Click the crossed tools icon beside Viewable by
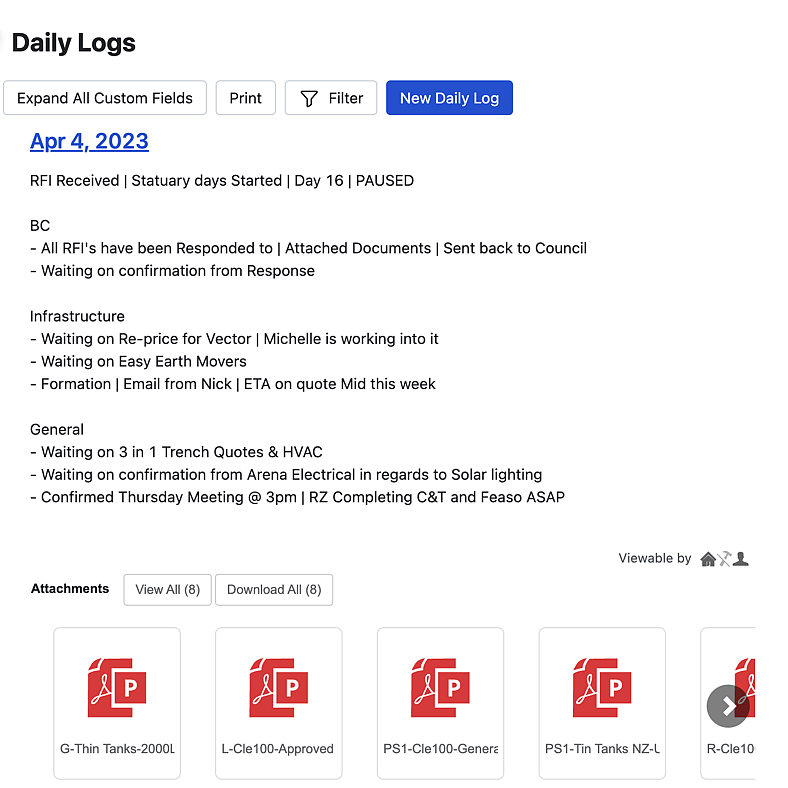The height and width of the screenshot is (788, 788). [724, 559]
